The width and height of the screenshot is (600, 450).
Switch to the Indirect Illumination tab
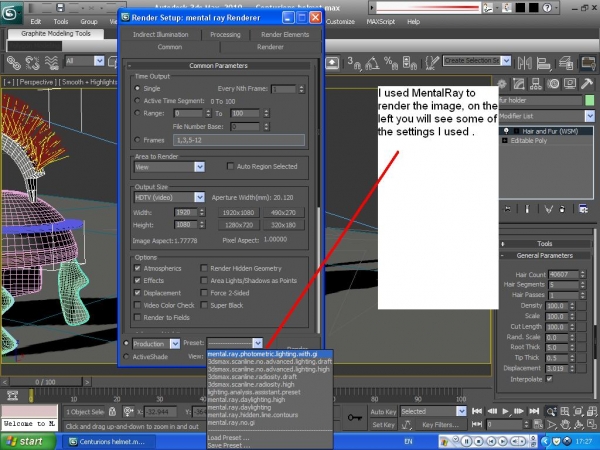160,34
